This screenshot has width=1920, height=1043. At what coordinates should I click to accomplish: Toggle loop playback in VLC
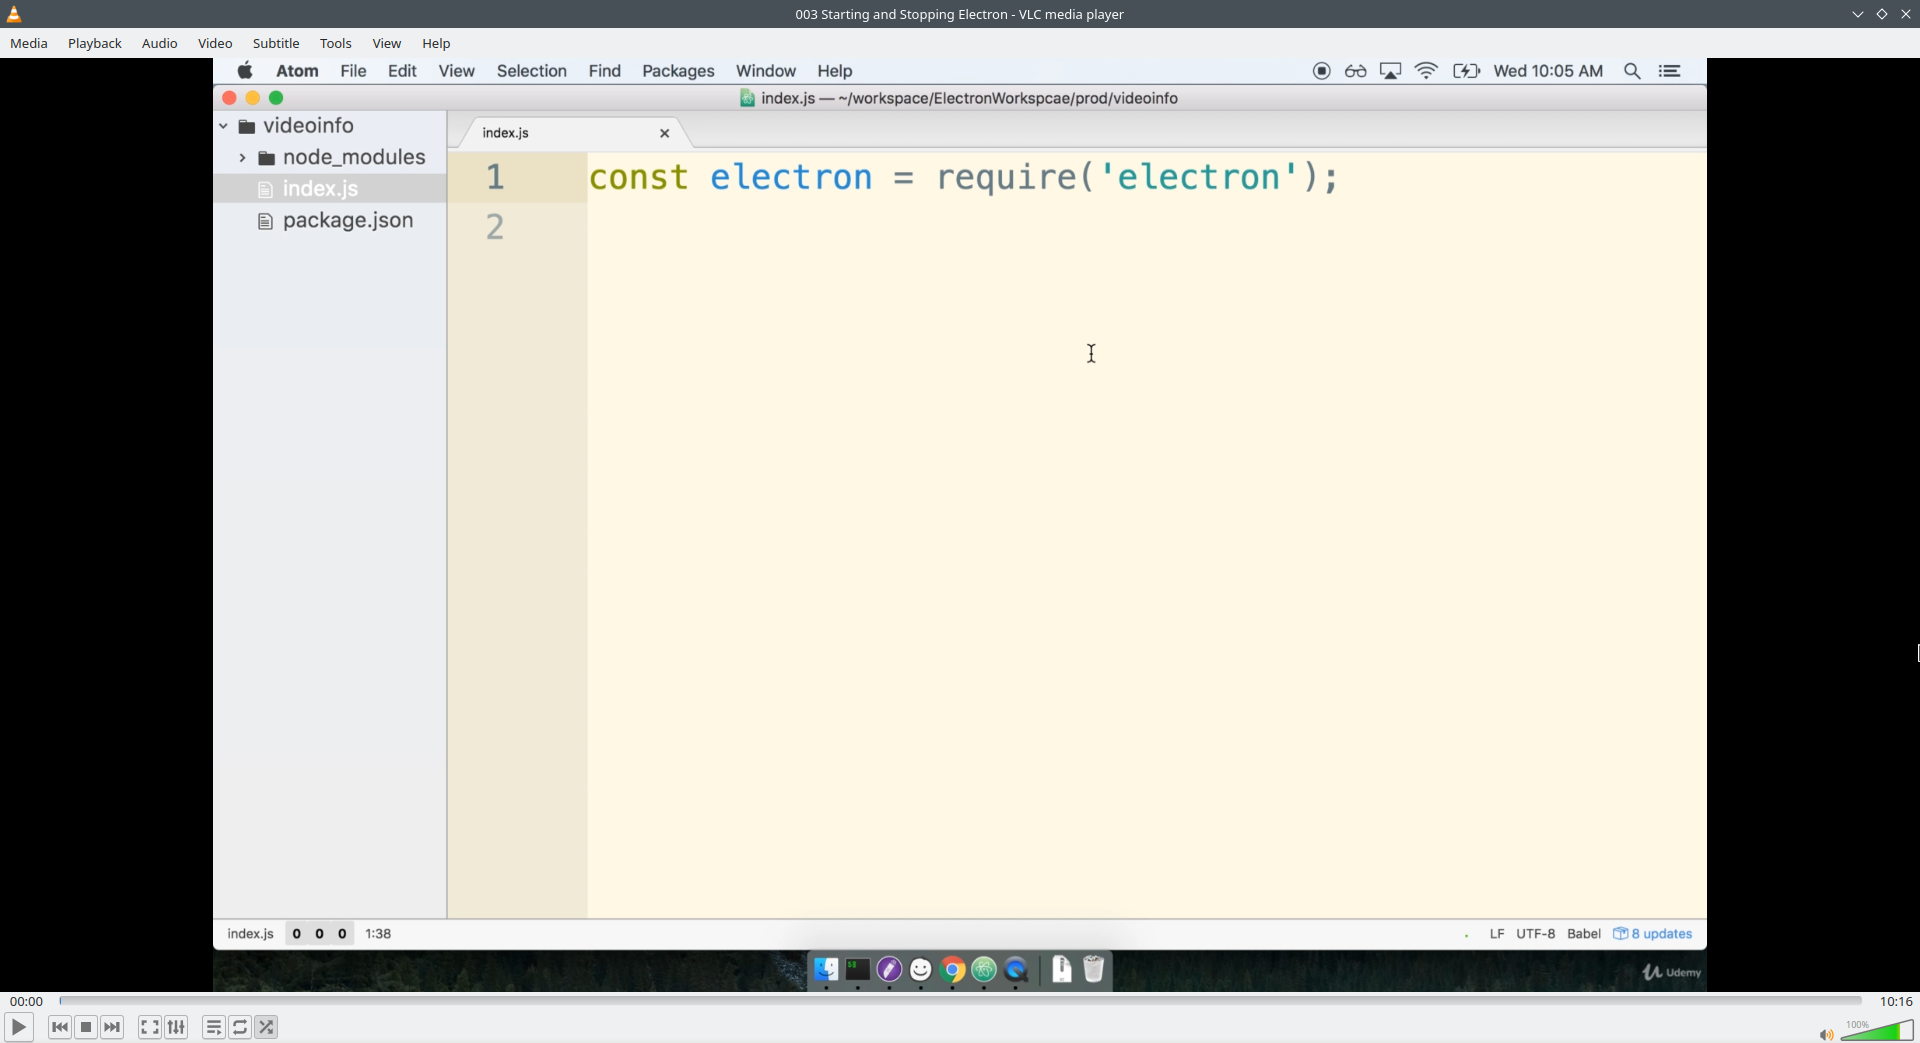(240, 1027)
